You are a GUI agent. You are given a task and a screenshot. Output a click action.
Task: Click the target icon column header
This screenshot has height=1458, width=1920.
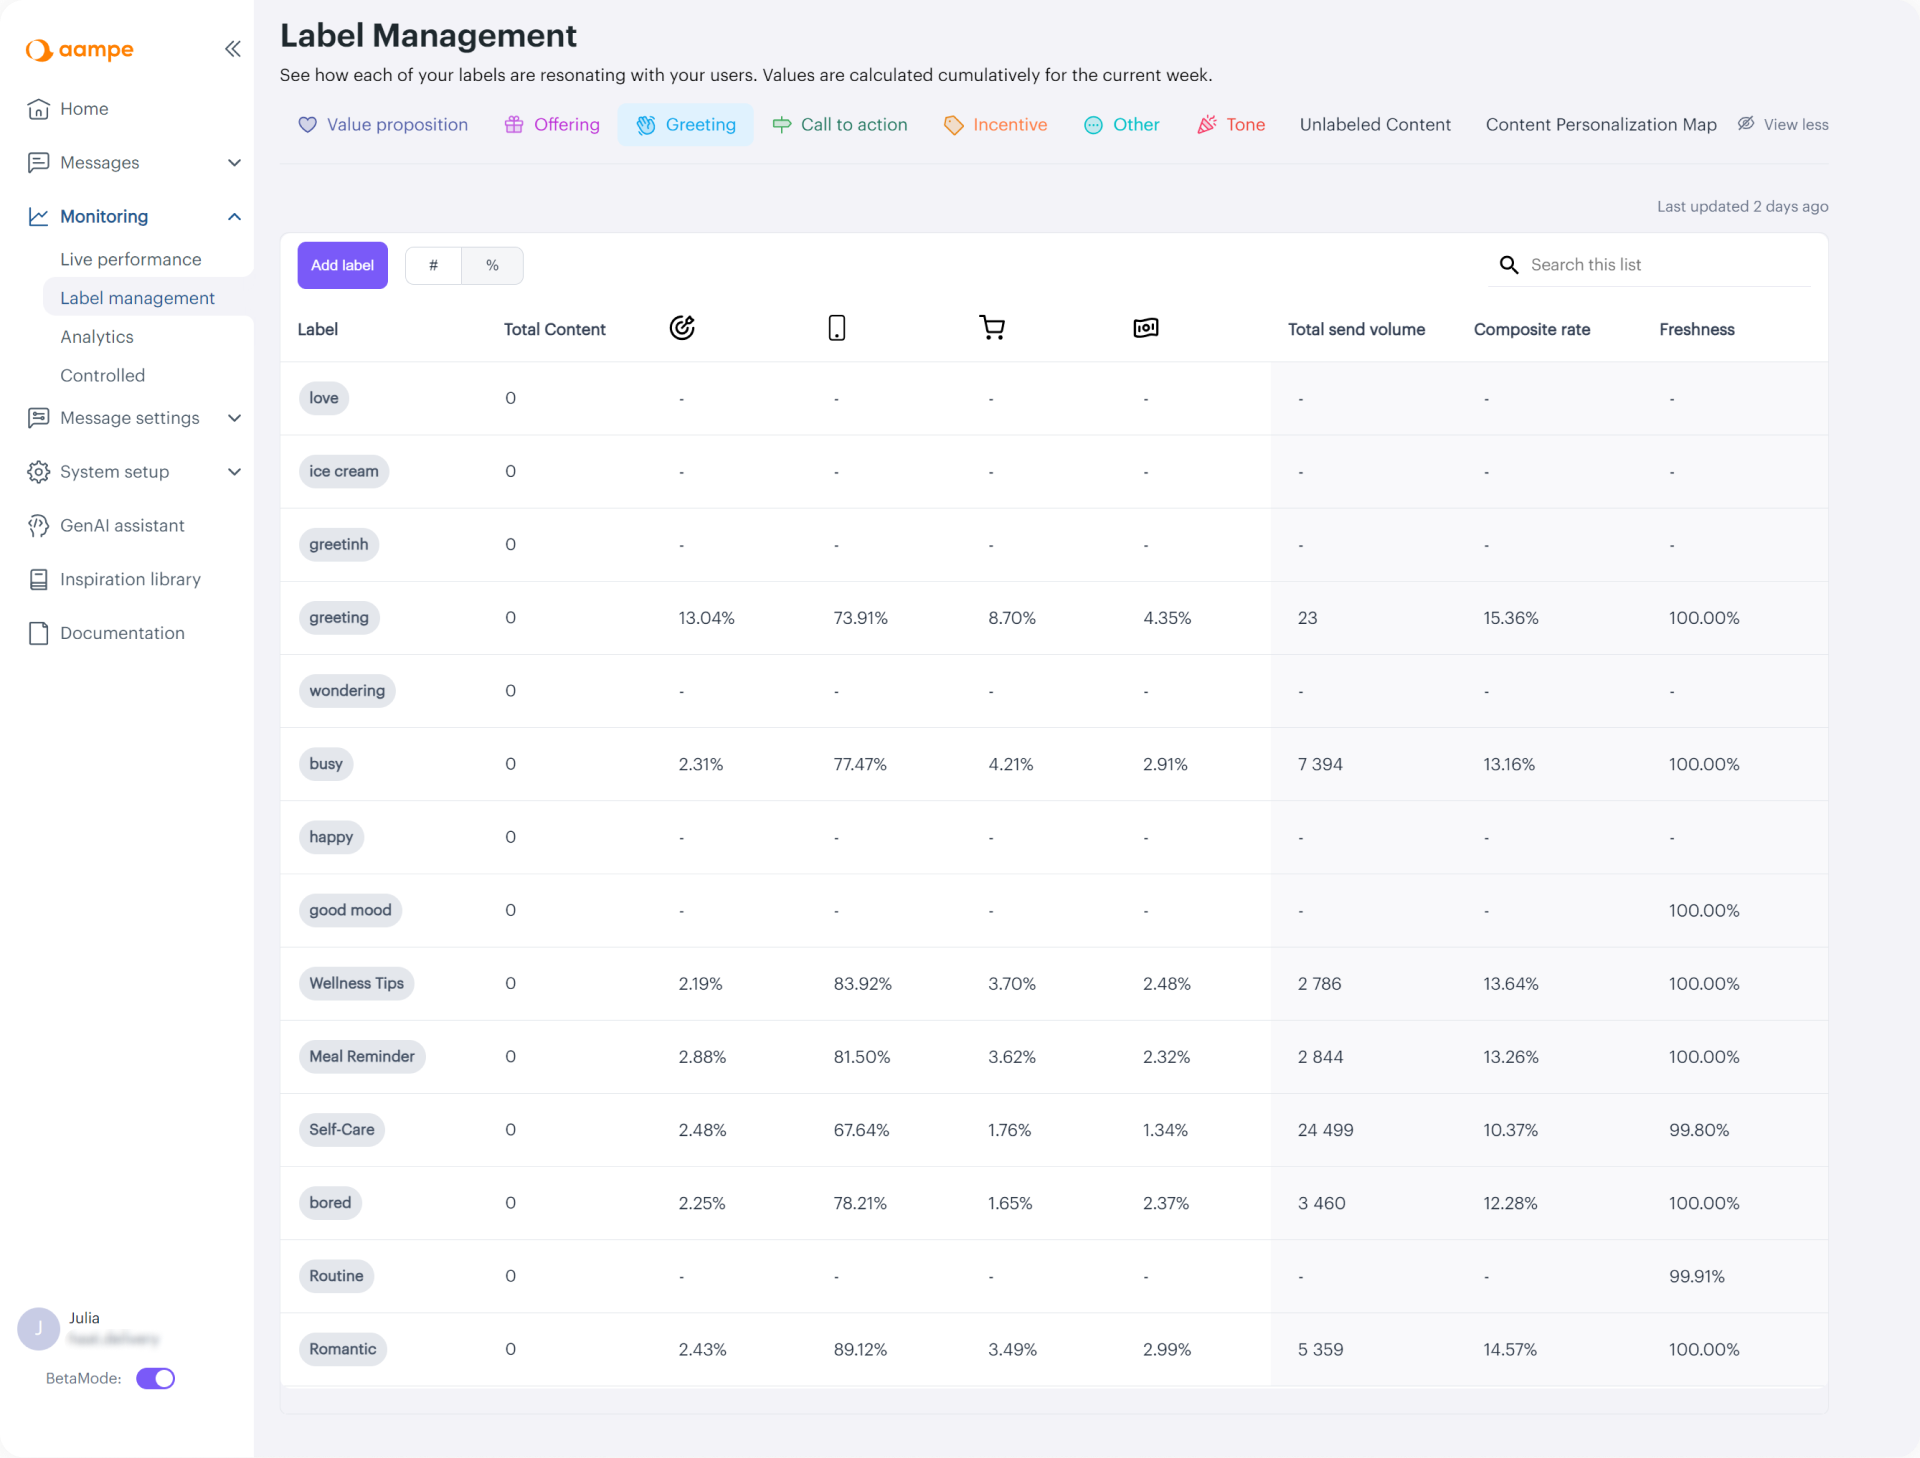click(x=681, y=327)
